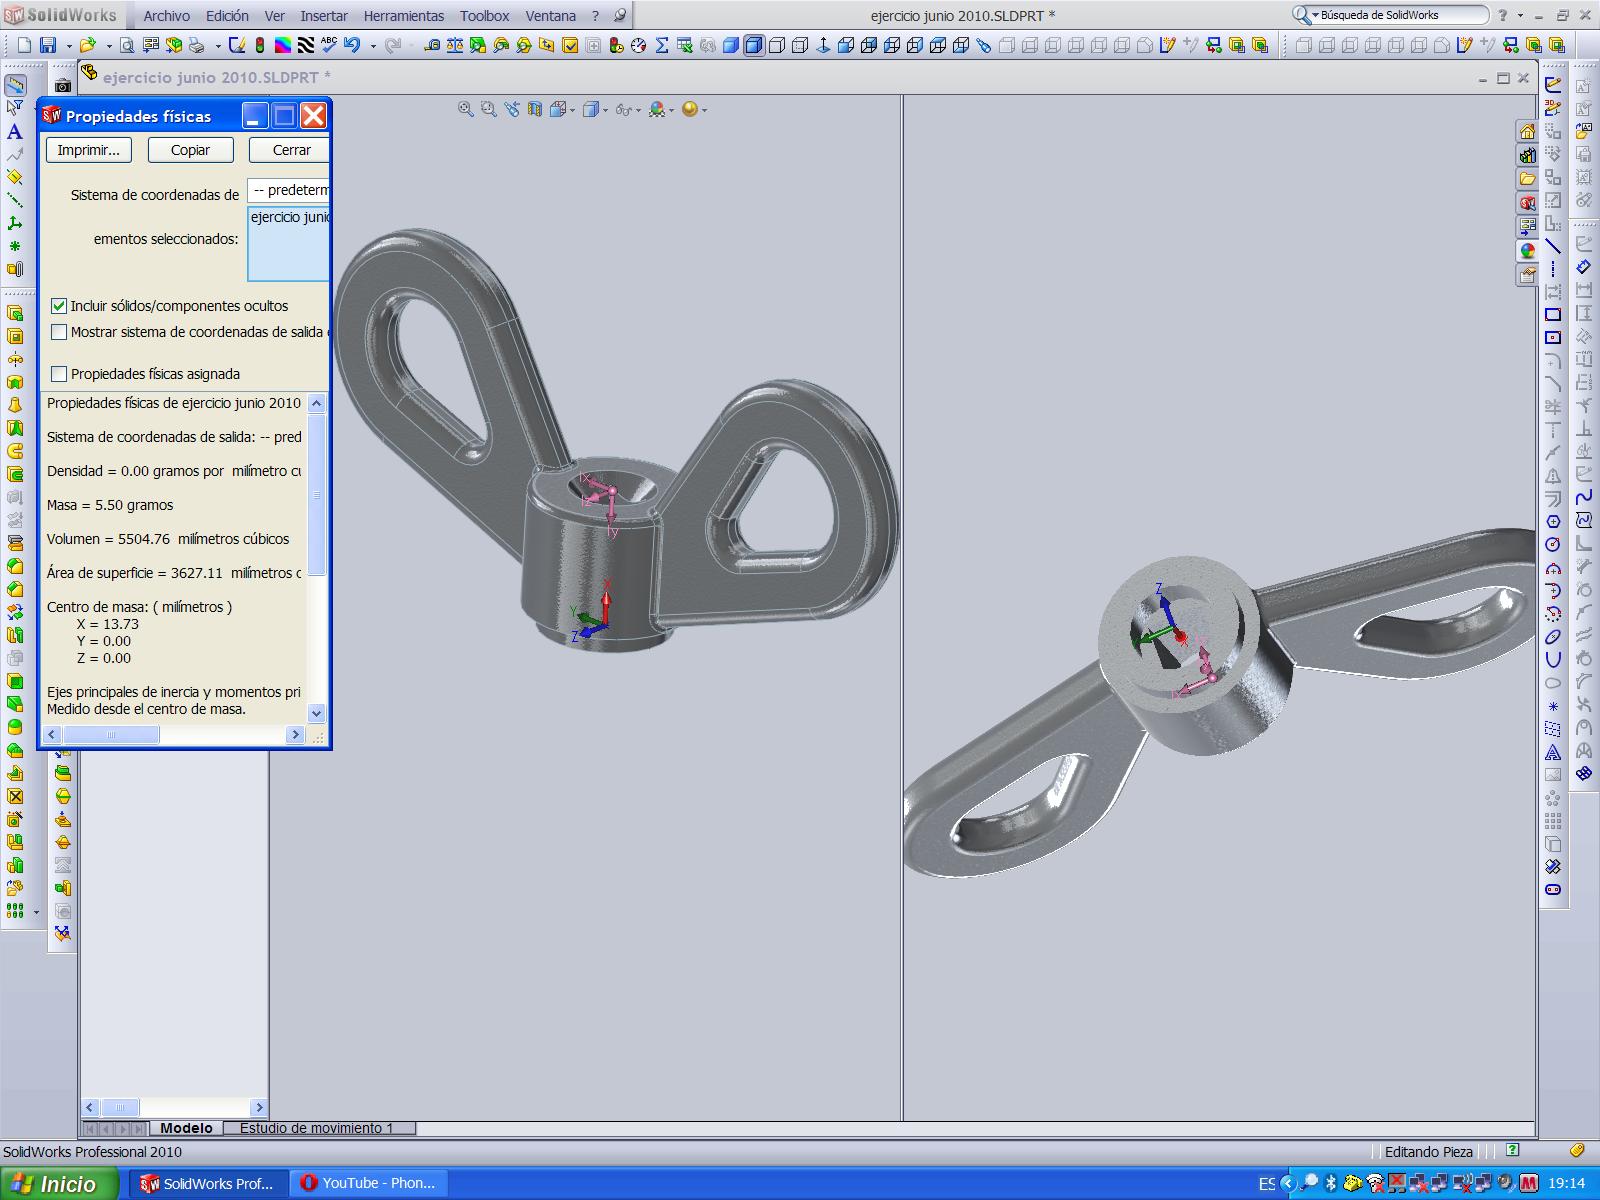Check Propiedades físicas asignada box
1600x1200 pixels.
point(59,374)
